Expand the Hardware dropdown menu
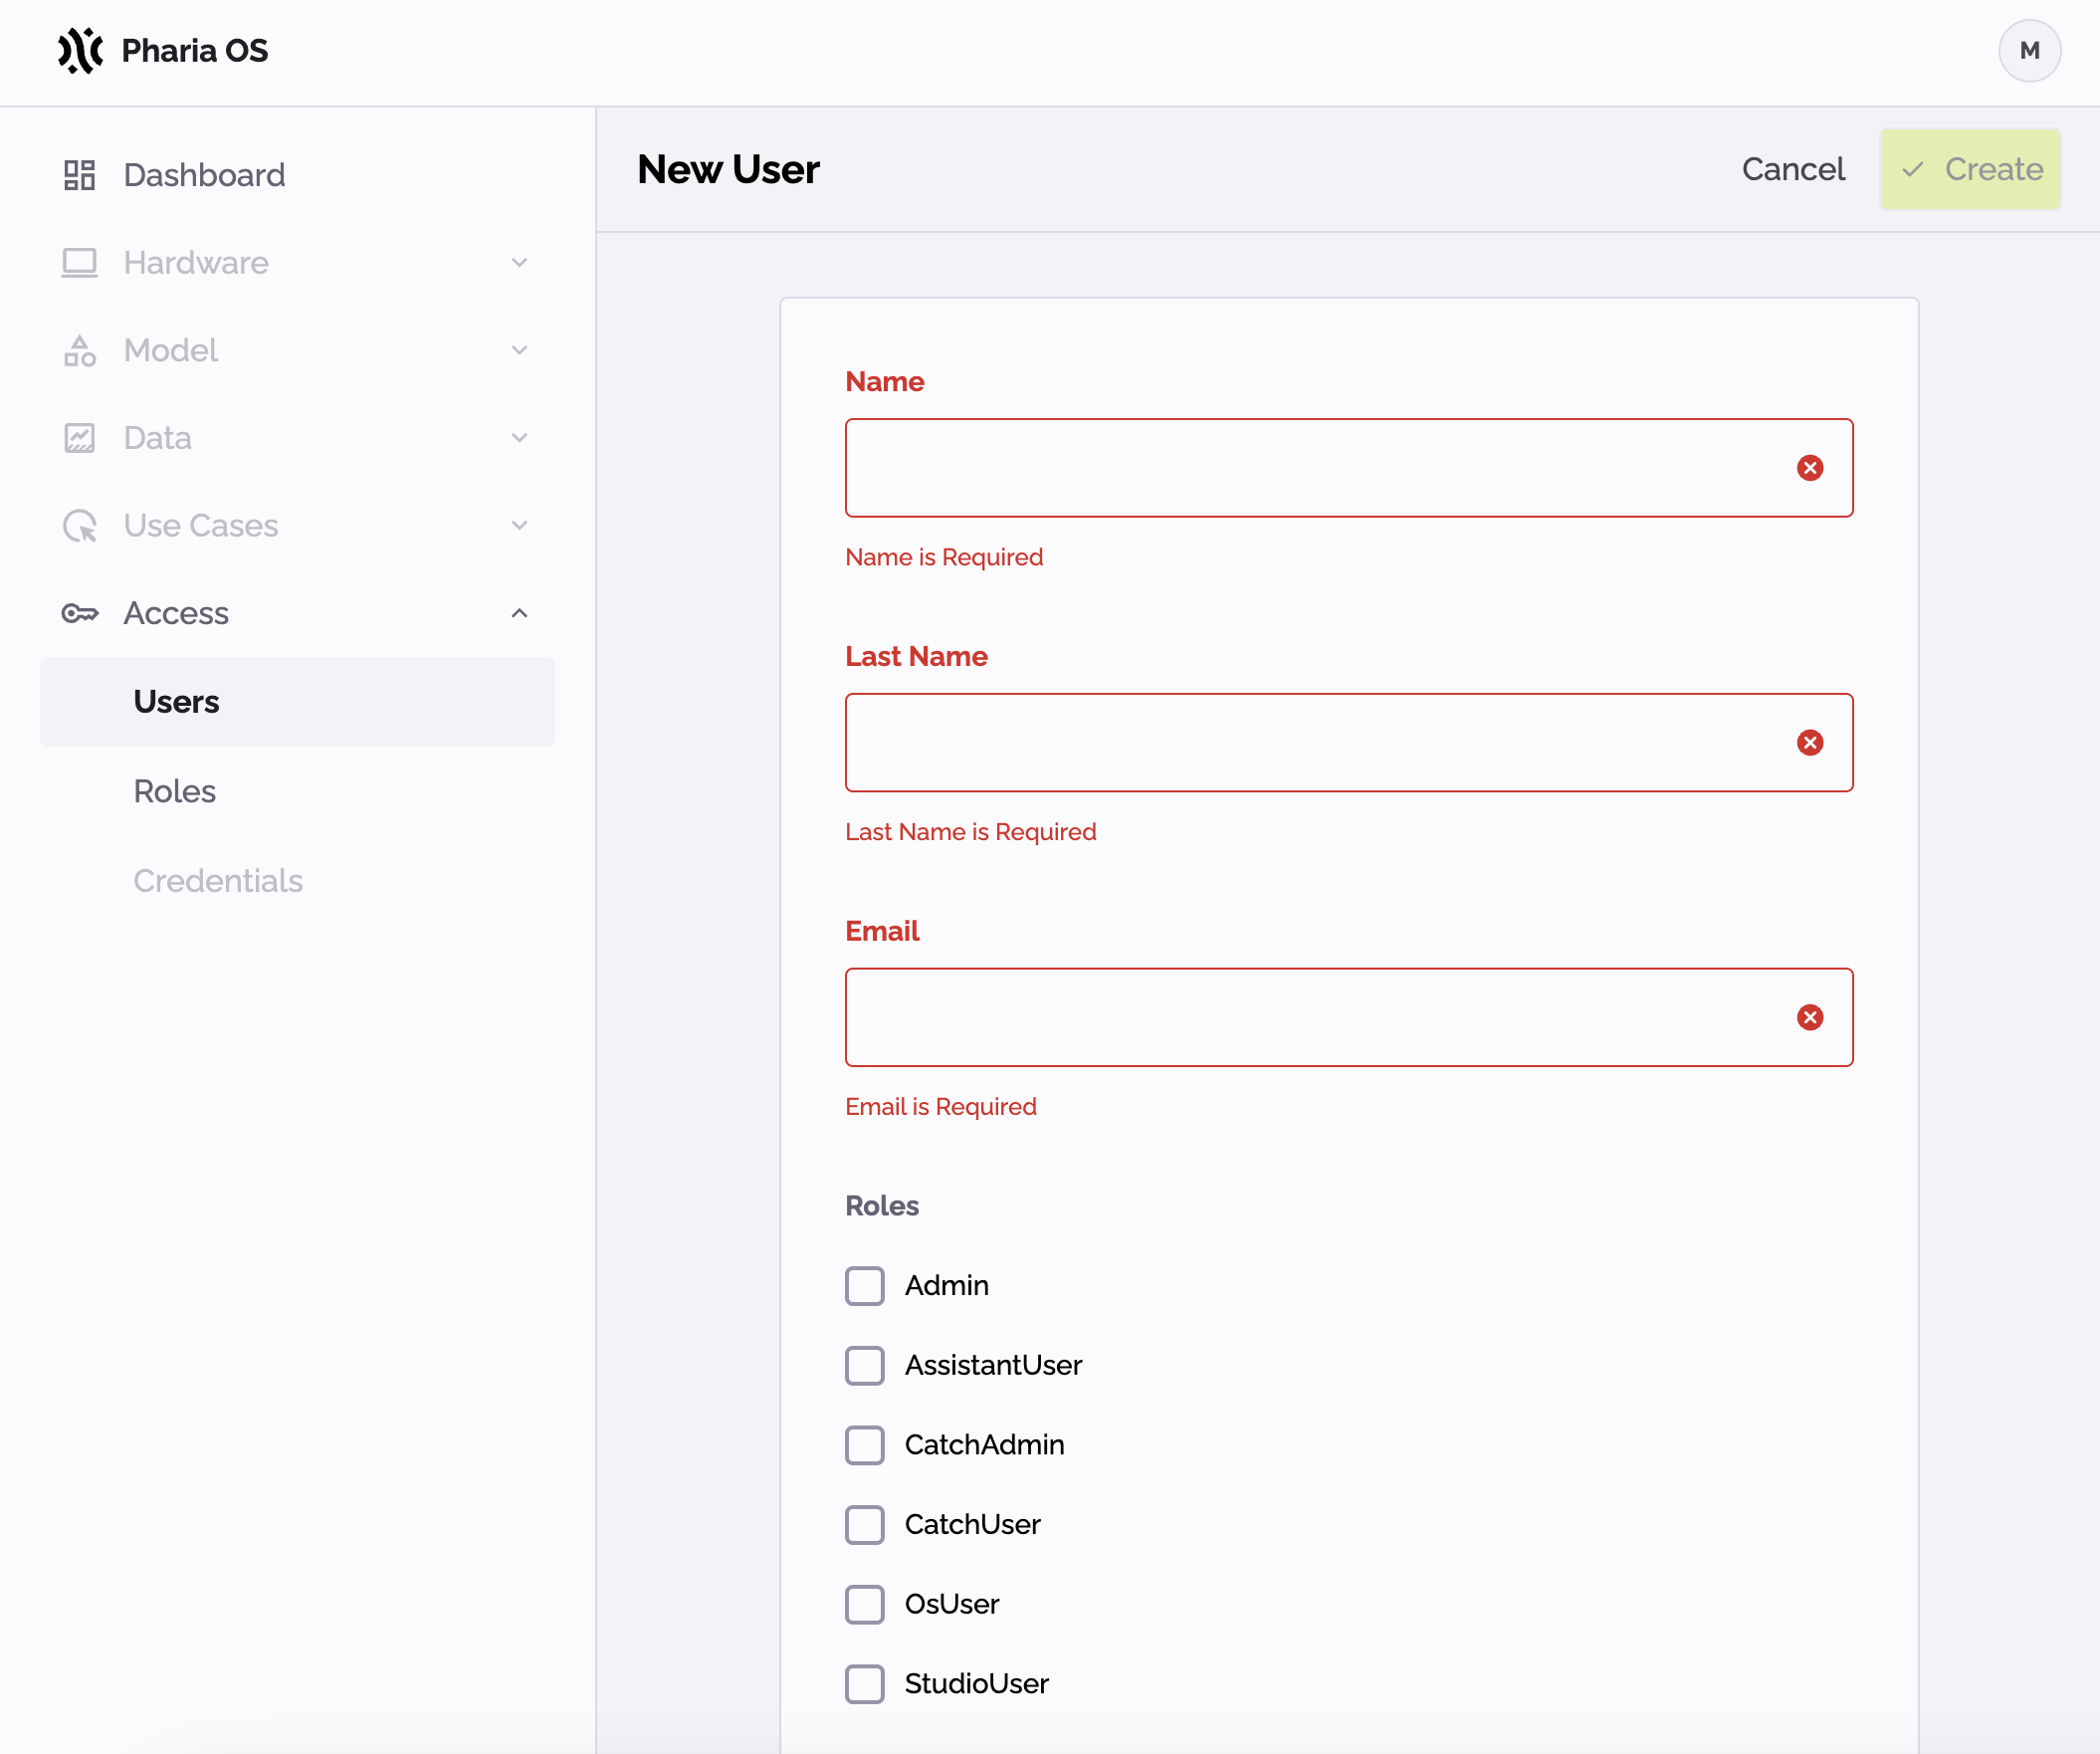This screenshot has width=2100, height=1754. (x=297, y=262)
